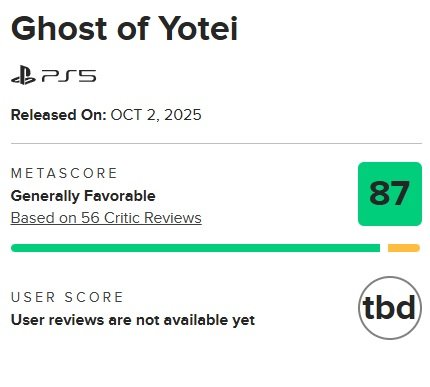Click the Generally Favorable rating text
Viewport: 430px width, 387px height.
point(83,196)
